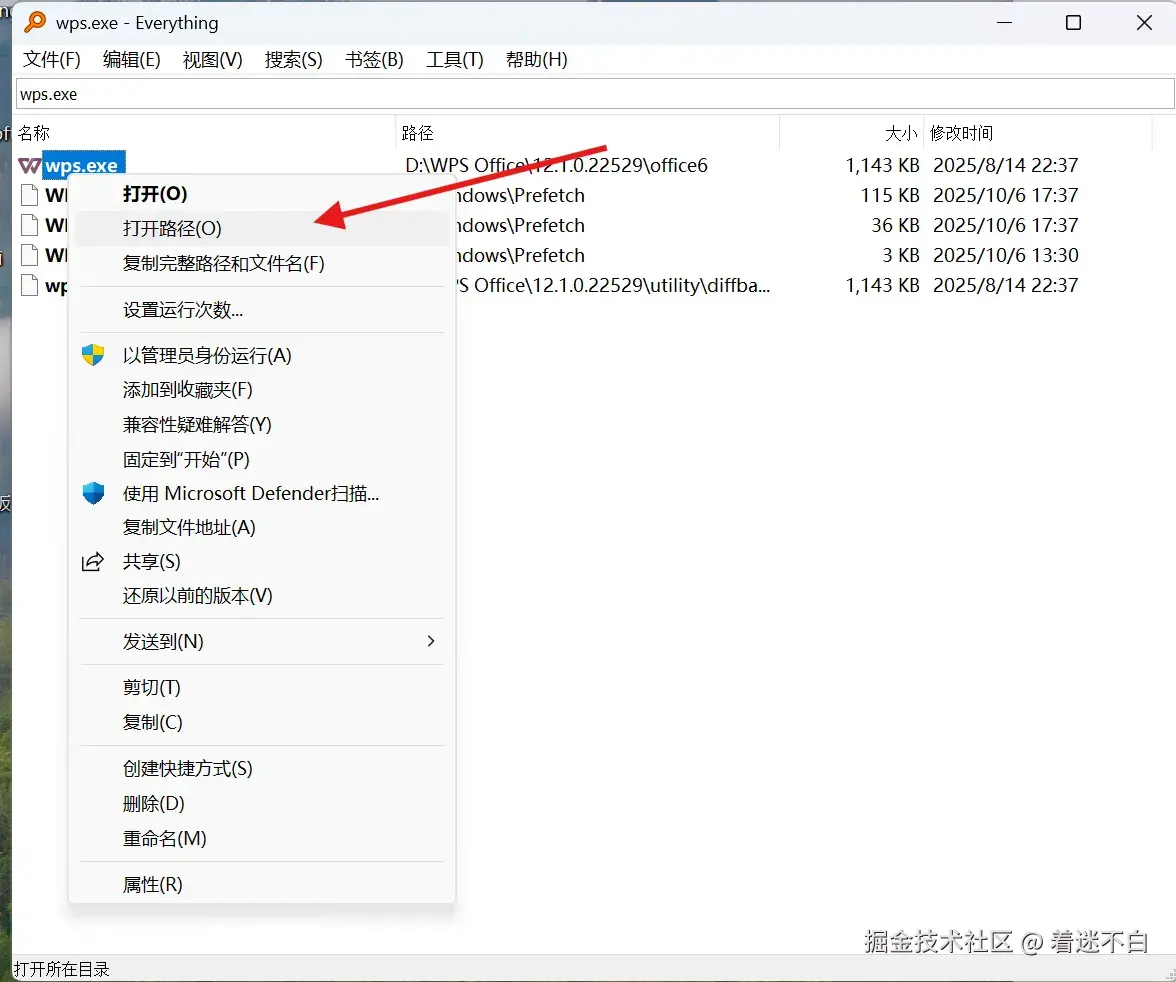The height and width of the screenshot is (982, 1176).
Task: Select the highlighted wps.exe file name
Action: coord(83,165)
